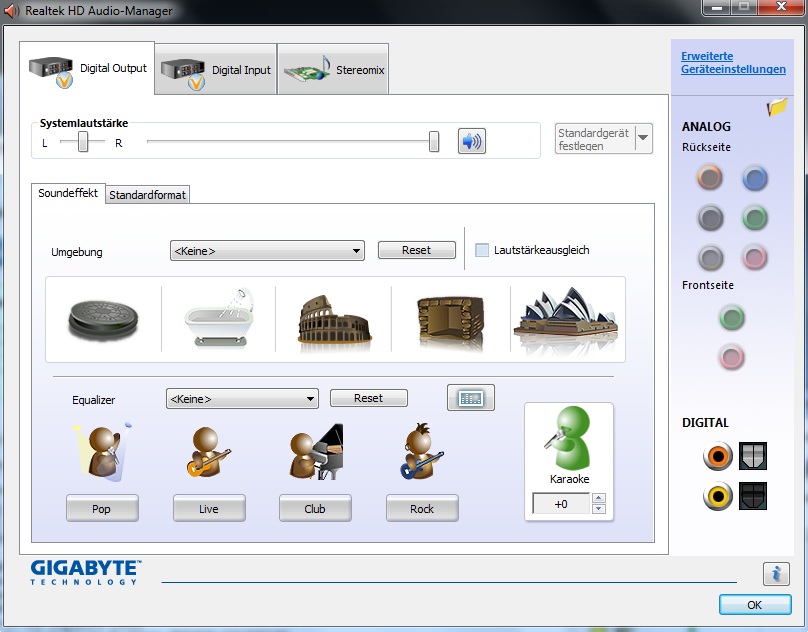Click the upper optical digital port
Viewport: 808px width, 632px height.
coord(753,456)
